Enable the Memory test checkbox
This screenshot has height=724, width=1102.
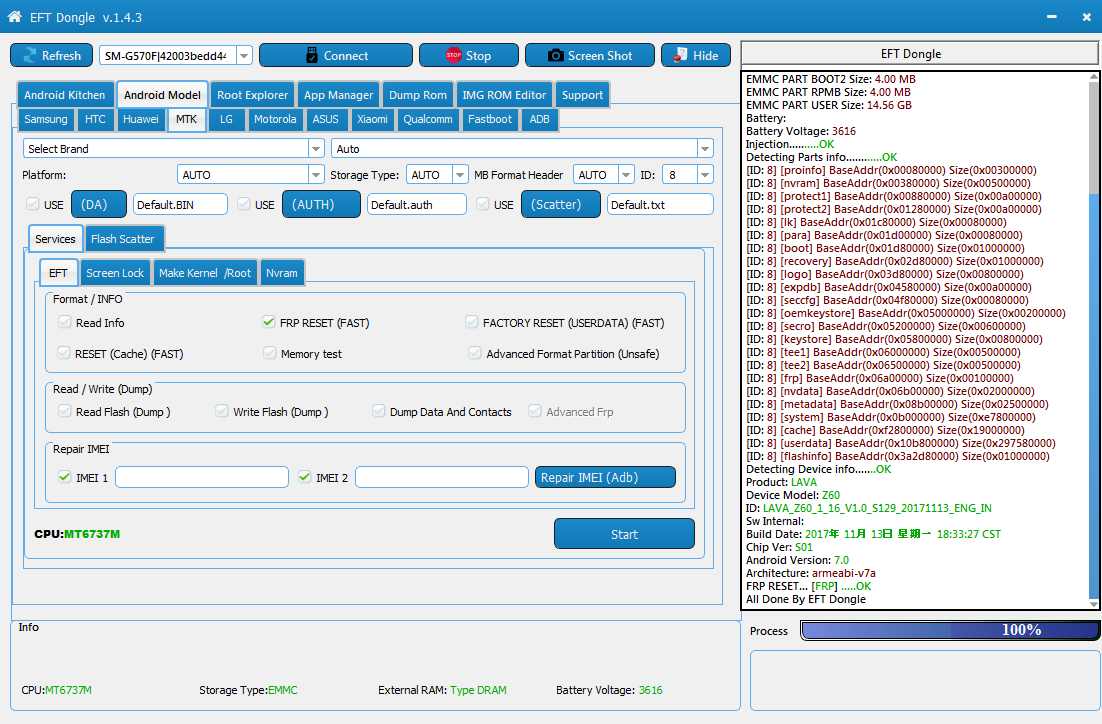coord(270,353)
